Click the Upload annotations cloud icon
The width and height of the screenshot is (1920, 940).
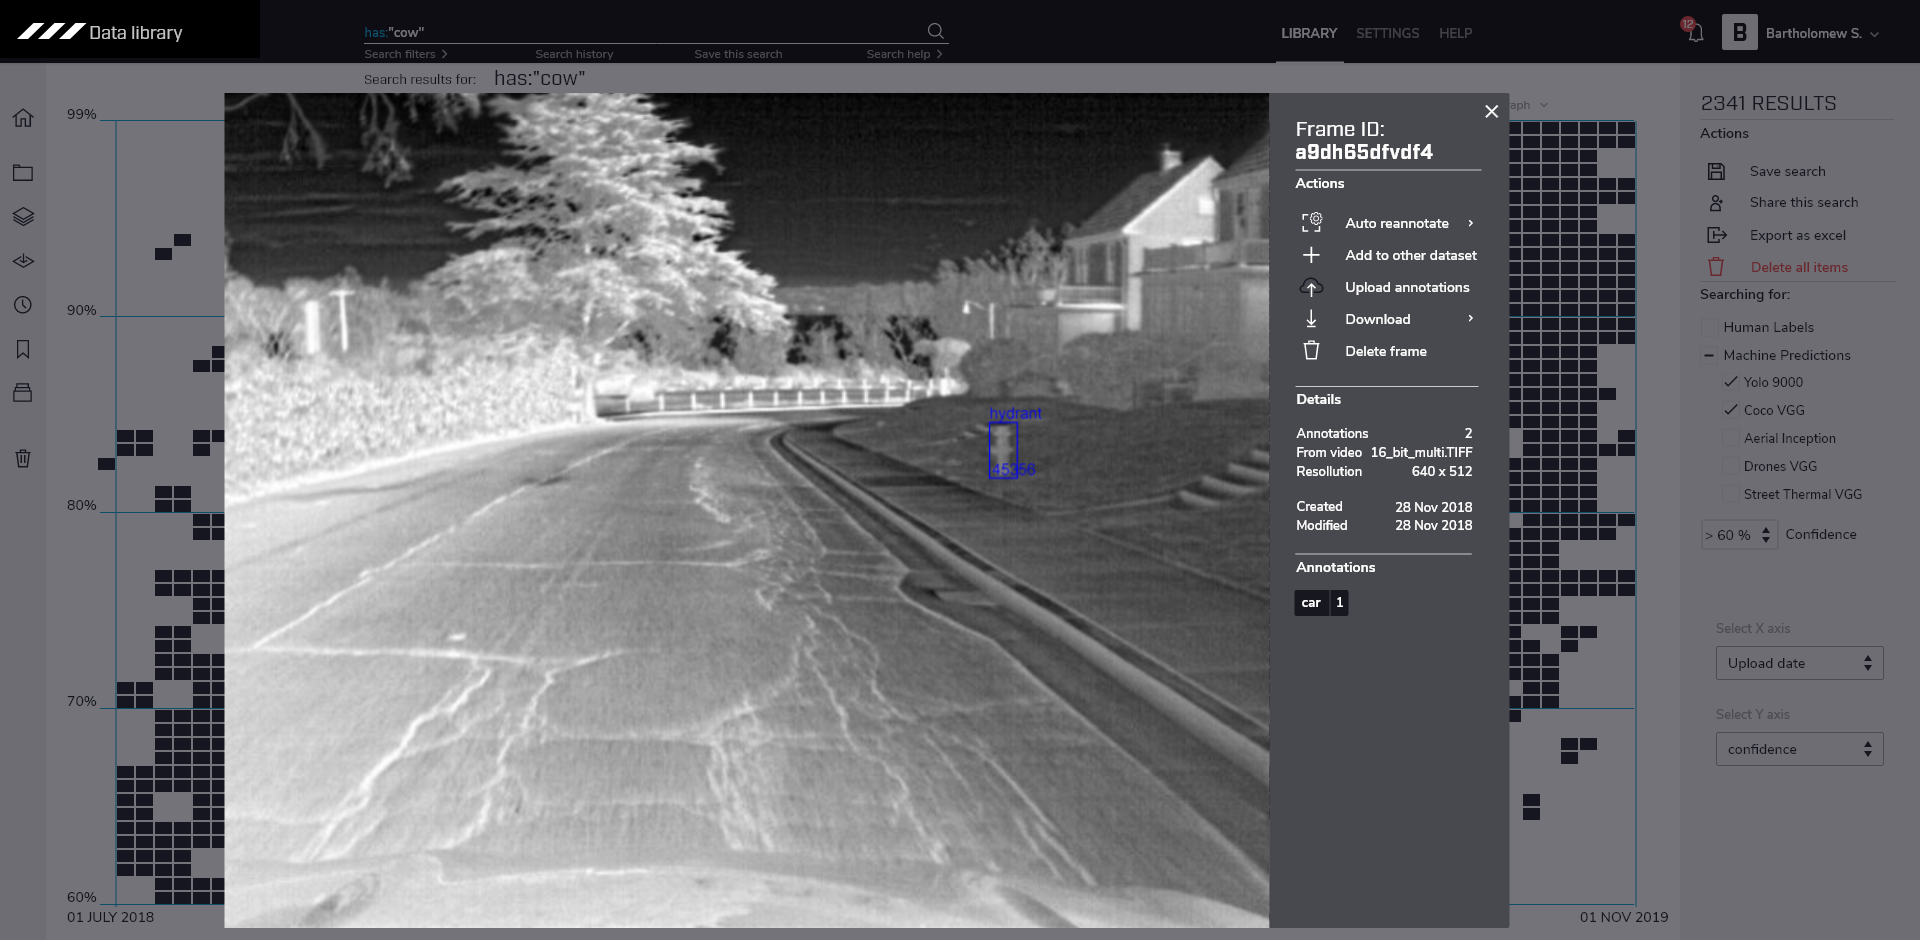[1311, 288]
